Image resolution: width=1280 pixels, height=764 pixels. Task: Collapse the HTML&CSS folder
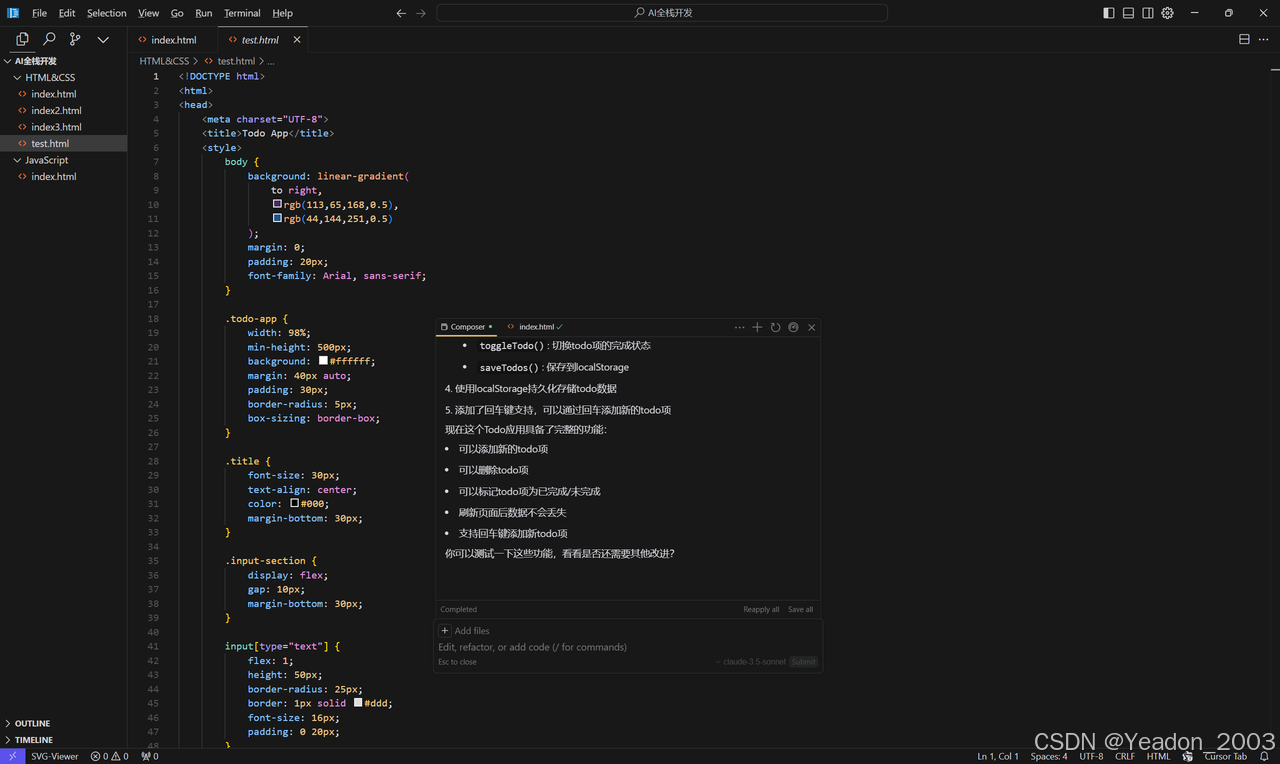[x=64, y=77]
